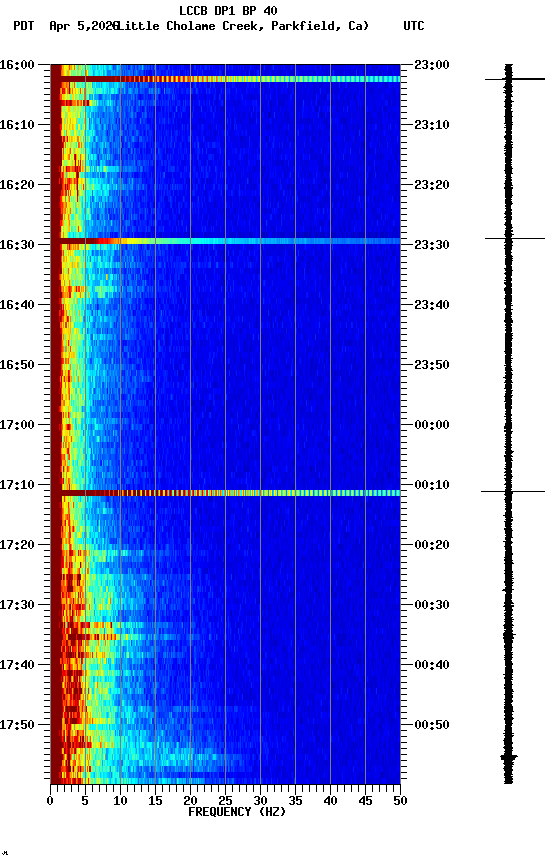Click the 17:30 PDT time label
552x864 pixels.
(x=17, y=605)
